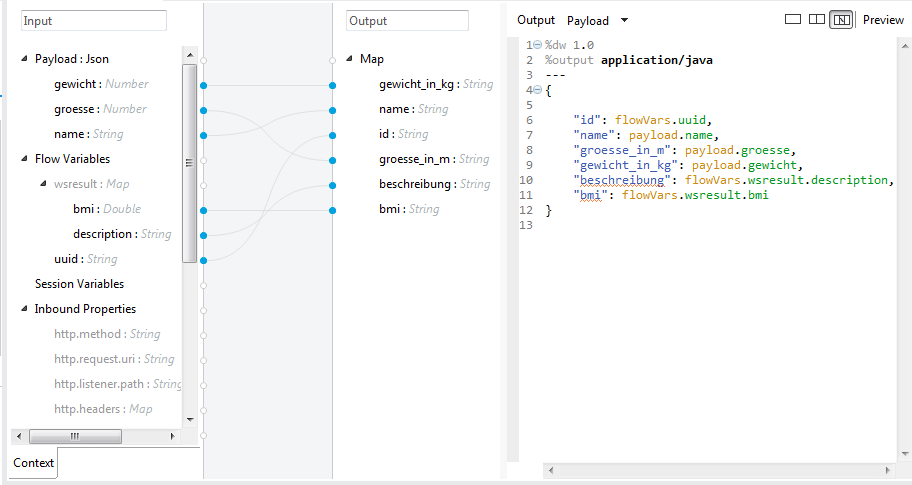Image resolution: width=912 pixels, height=485 pixels.
Task: Click the output connector dot beside id
Action: point(333,135)
